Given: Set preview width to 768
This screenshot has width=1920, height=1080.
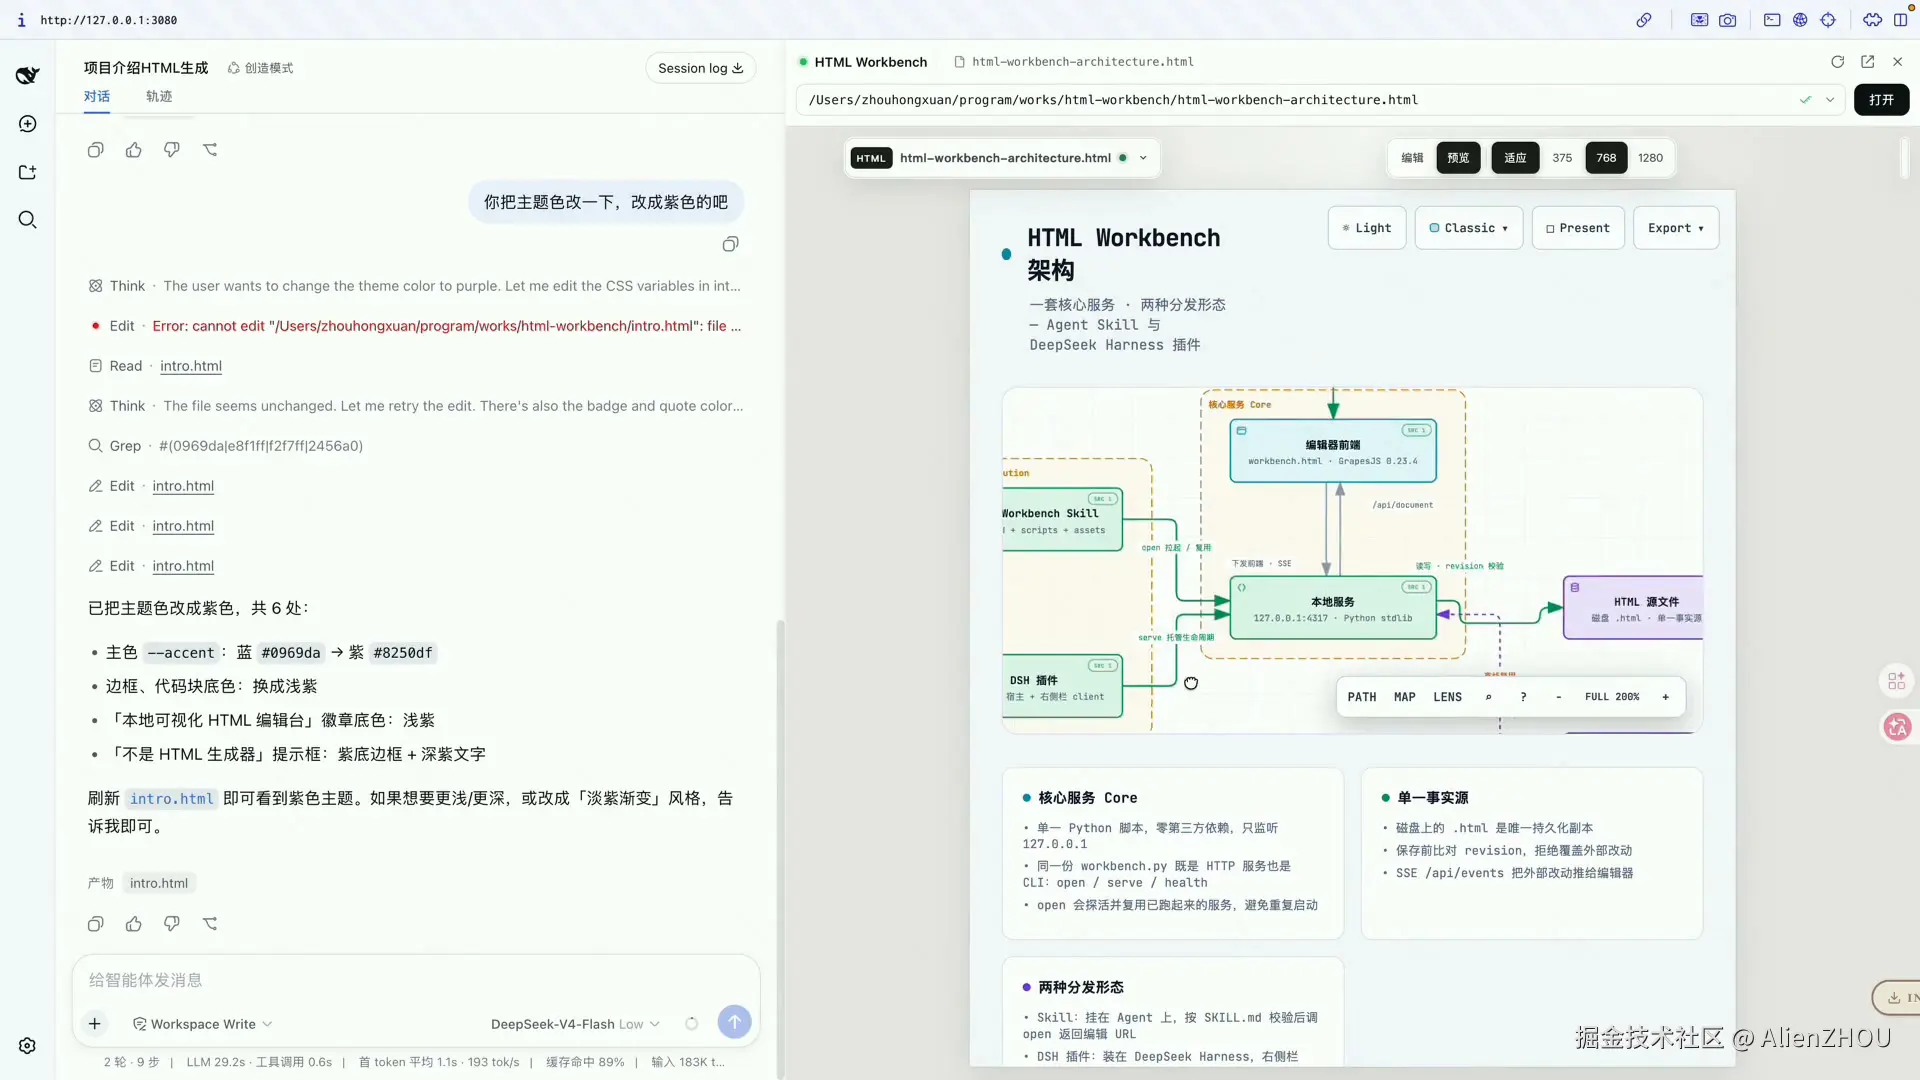Looking at the screenshot, I should (1606, 158).
